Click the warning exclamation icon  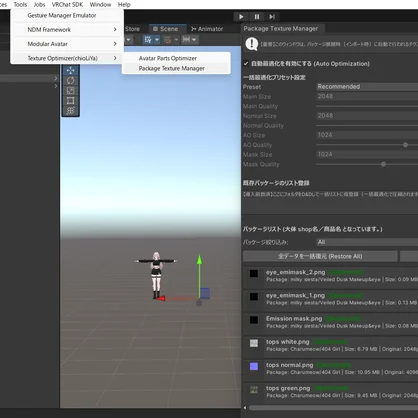tap(252, 44)
